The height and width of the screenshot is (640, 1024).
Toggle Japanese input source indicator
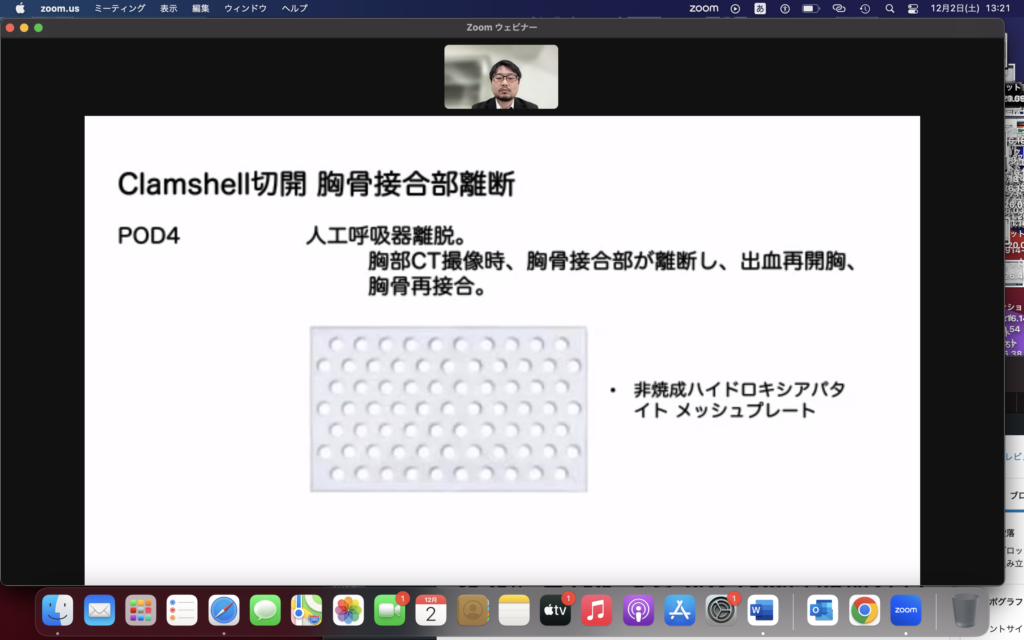pyautogui.click(x=760, y=8)
